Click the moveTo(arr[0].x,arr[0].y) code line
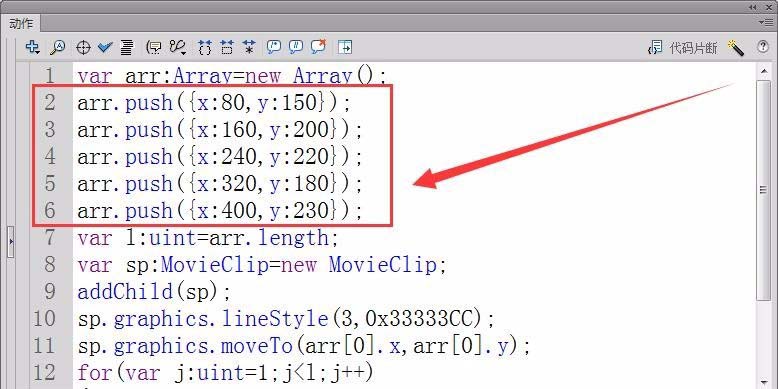The height and width of the screenshot is (389, 778). coord(304,345)
